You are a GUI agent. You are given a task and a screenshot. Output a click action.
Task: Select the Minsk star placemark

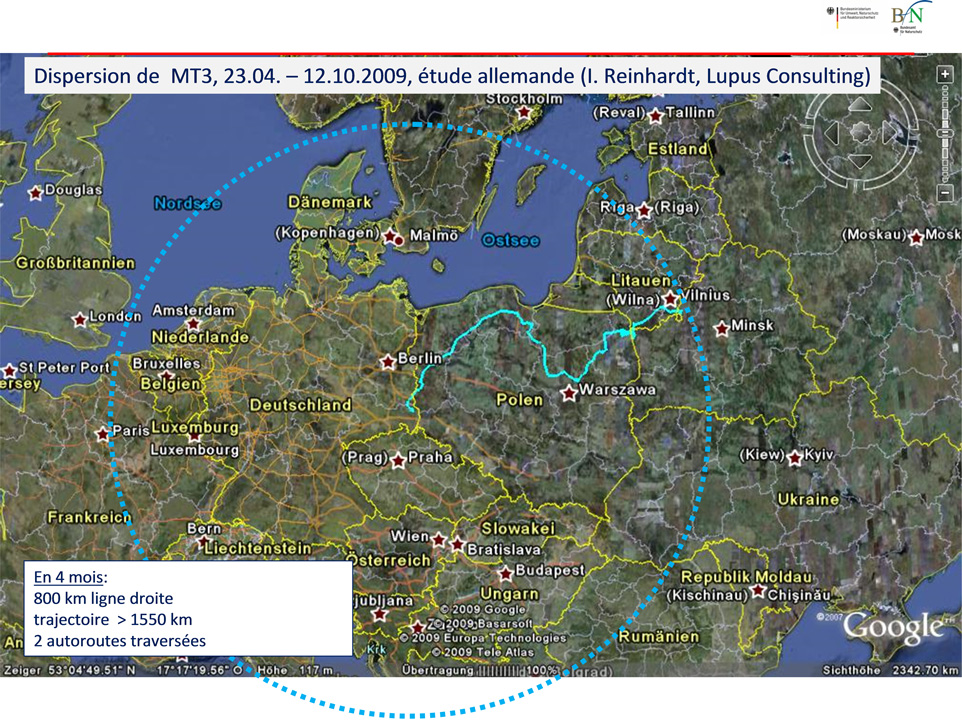coord(722,327)
